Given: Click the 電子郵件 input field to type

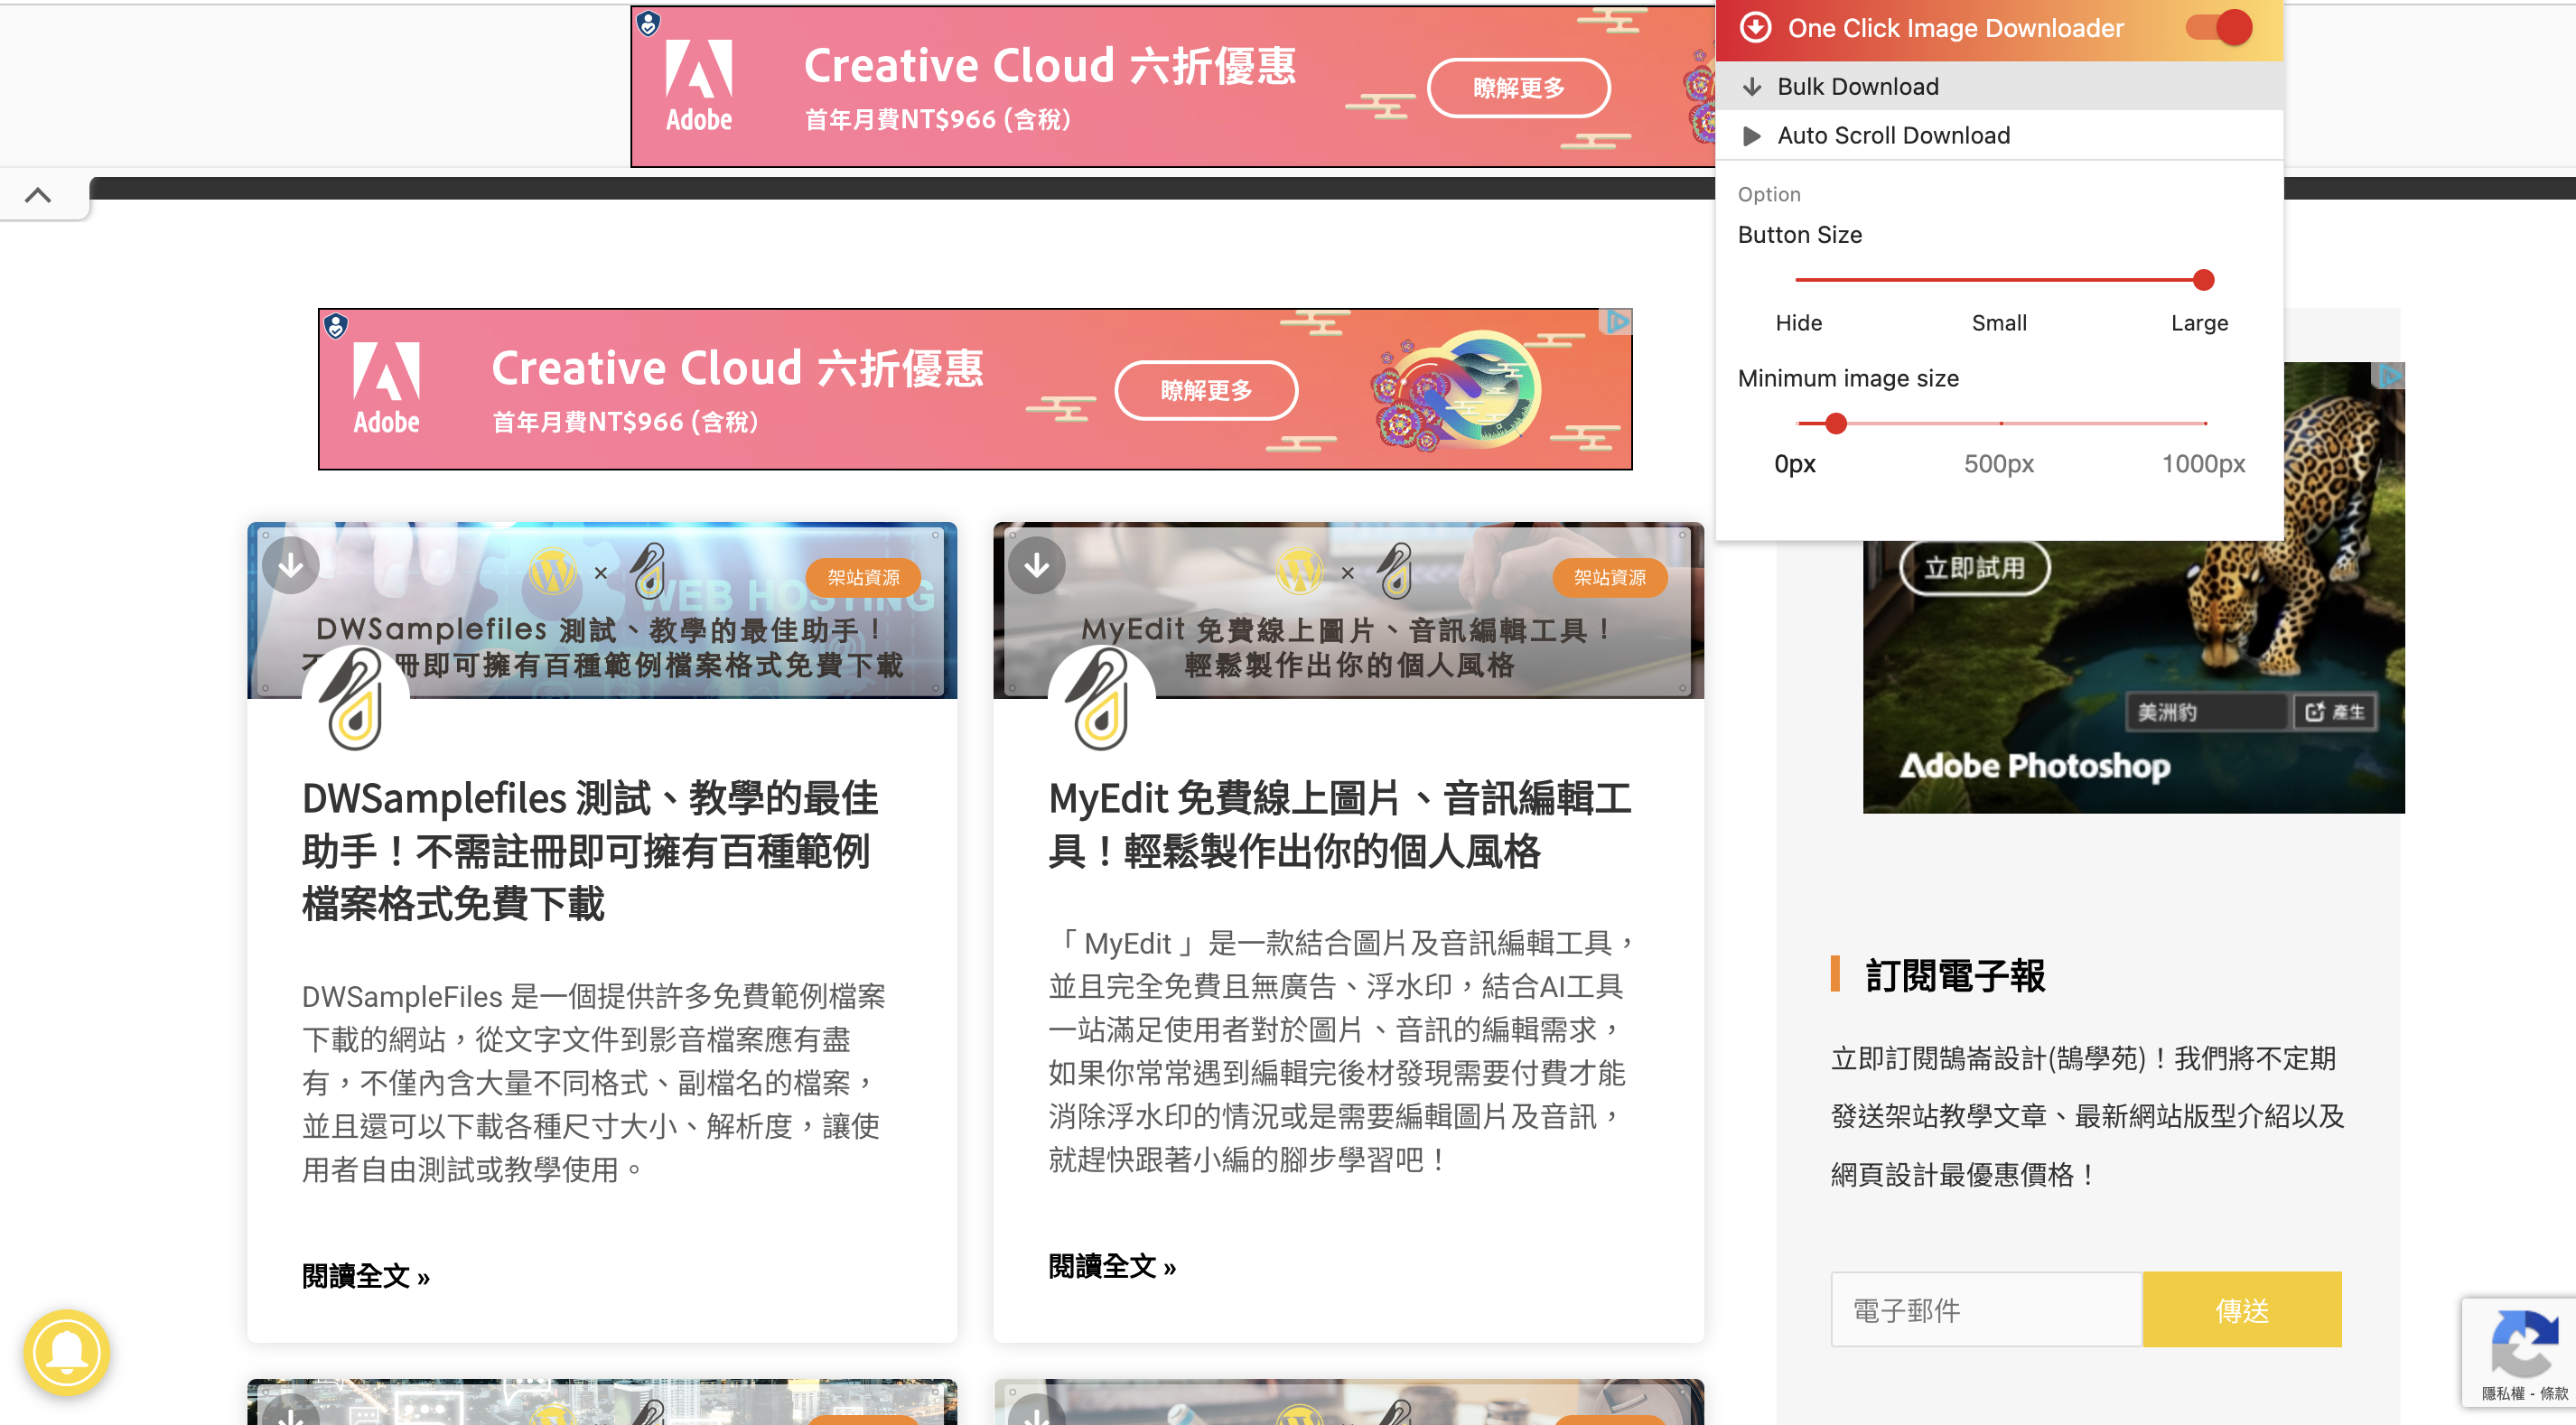Looking at the screenshot, I should pyautogui.click(x=1988, y=1309).
